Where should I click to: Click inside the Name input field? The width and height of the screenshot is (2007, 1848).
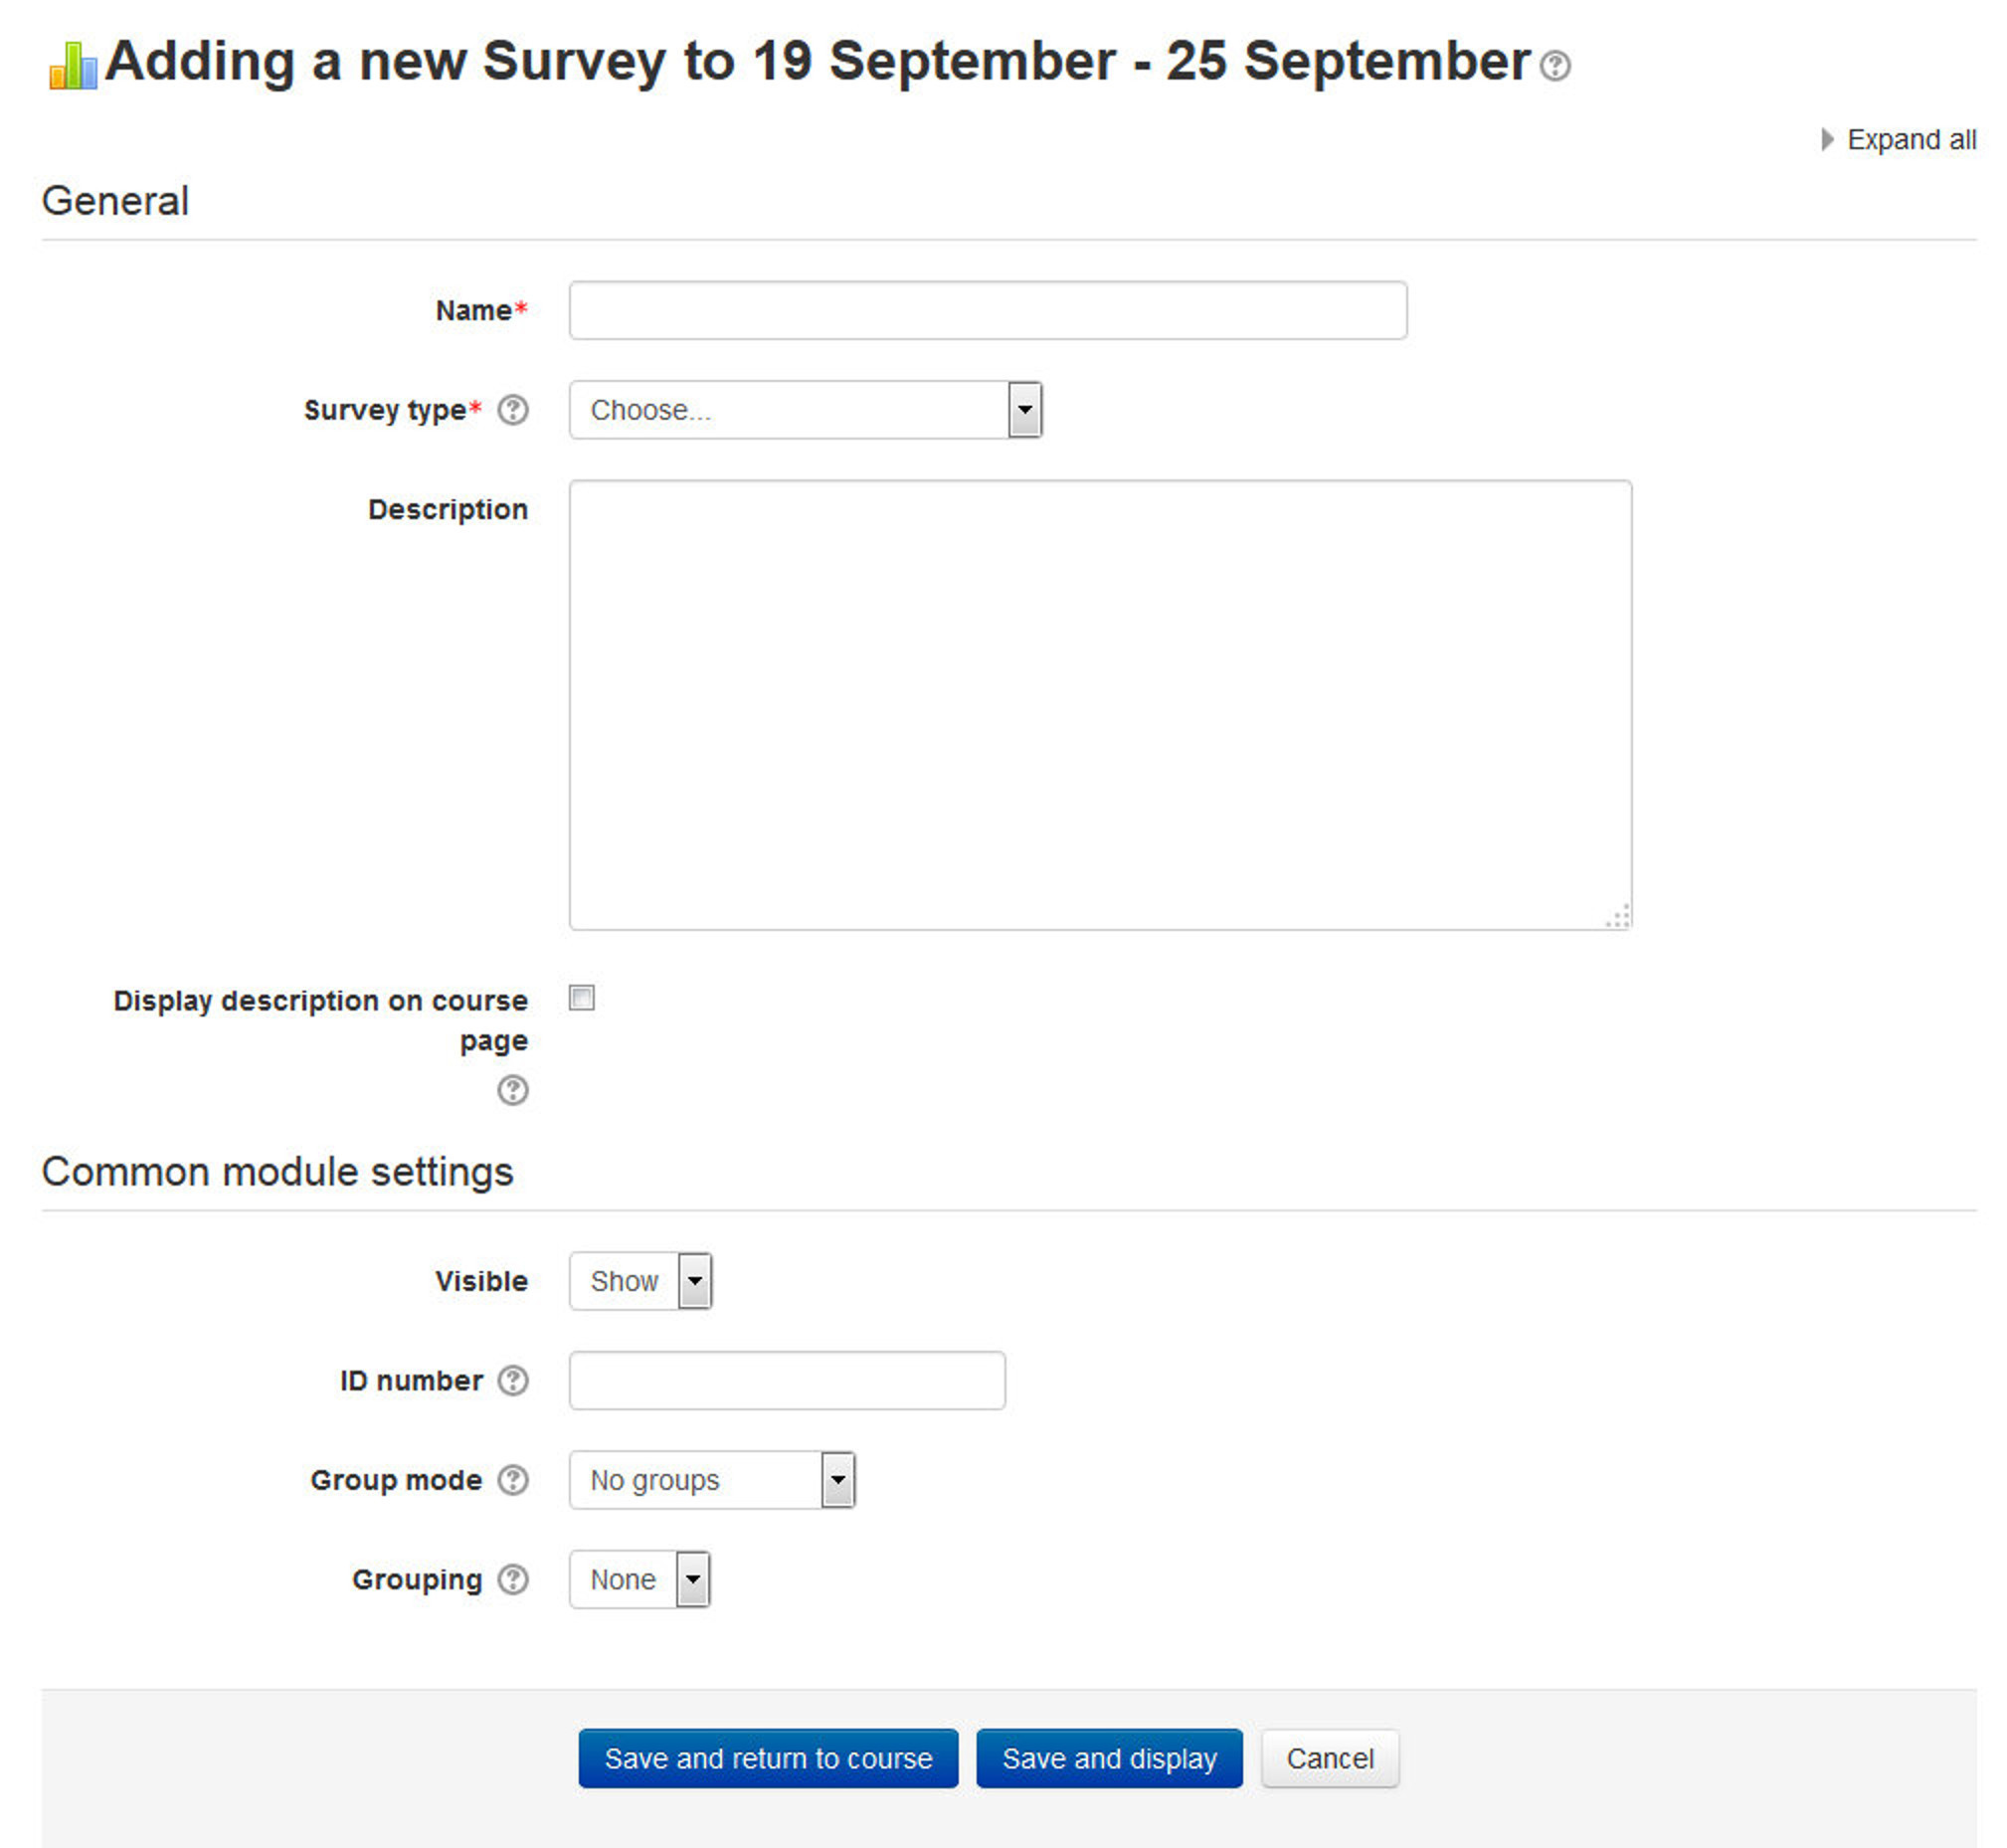click(x=986, y=311)
